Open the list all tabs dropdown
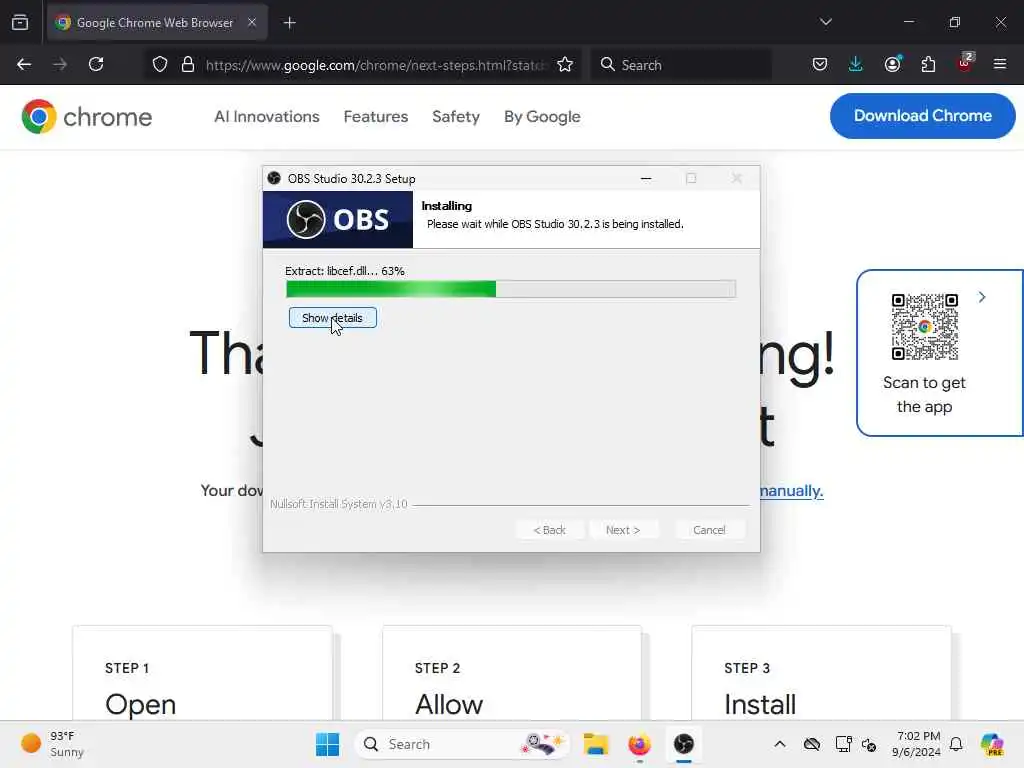1024x768 pixels. tap(825, 22)
